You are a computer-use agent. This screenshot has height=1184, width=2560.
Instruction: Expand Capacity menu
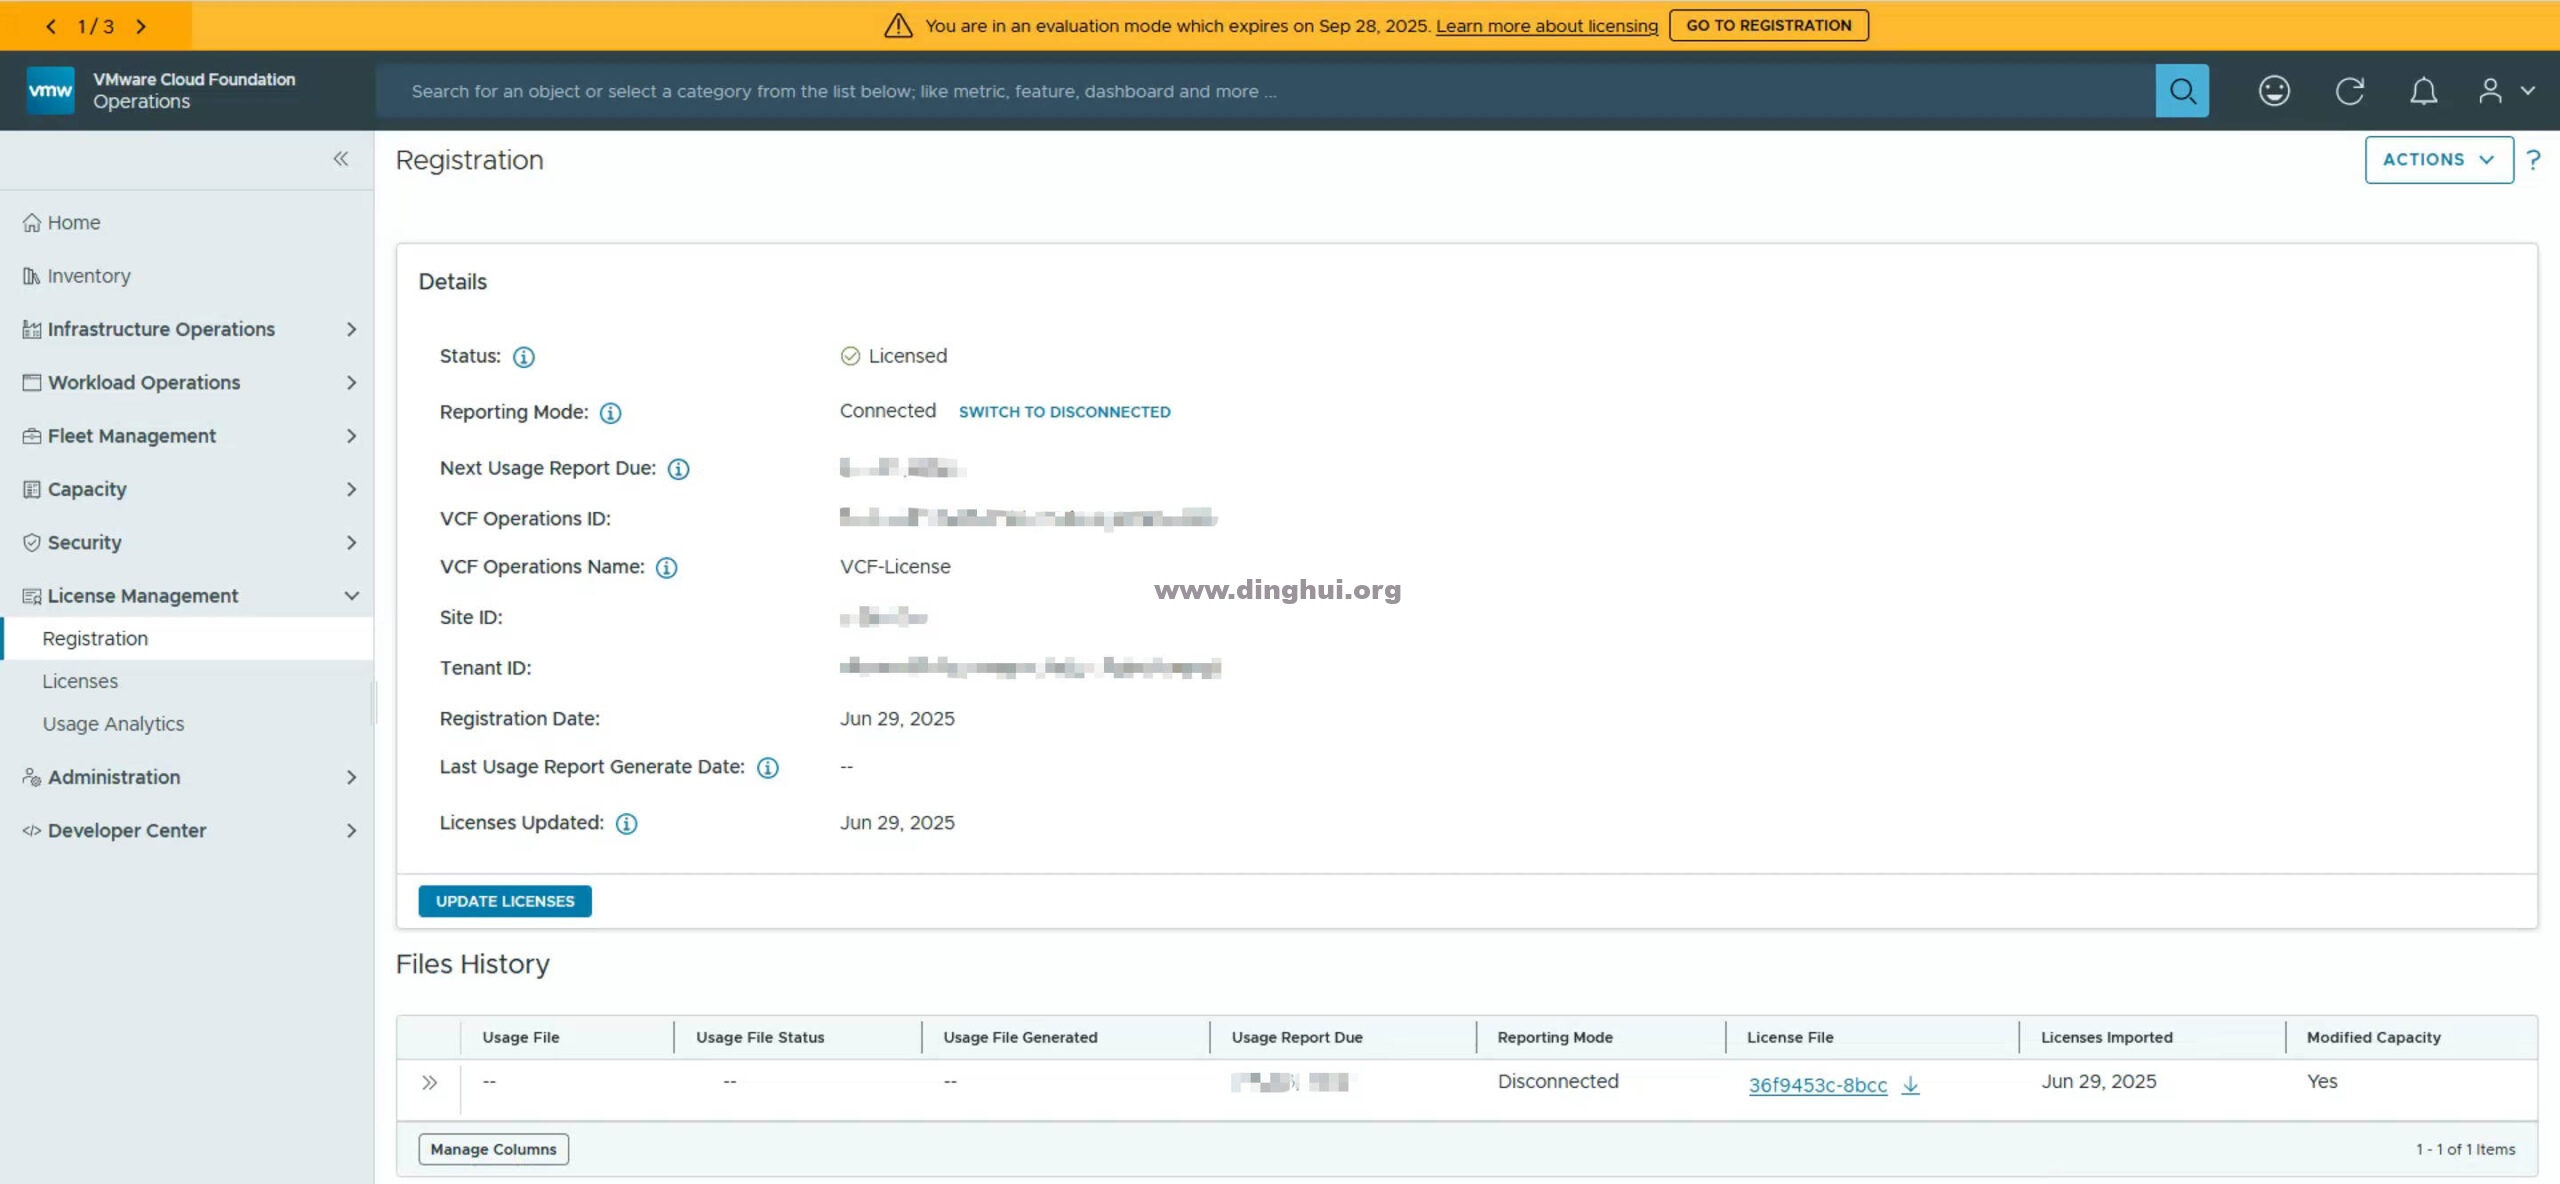pyautogui.click(x=187, y=489)
